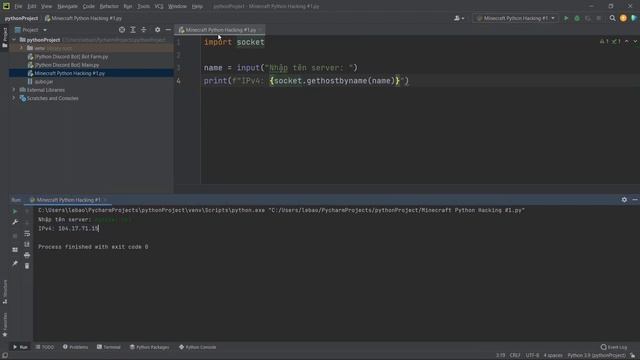Open the TODO tool window
This screenshot has width=640, height=360.
pos(45,347)
